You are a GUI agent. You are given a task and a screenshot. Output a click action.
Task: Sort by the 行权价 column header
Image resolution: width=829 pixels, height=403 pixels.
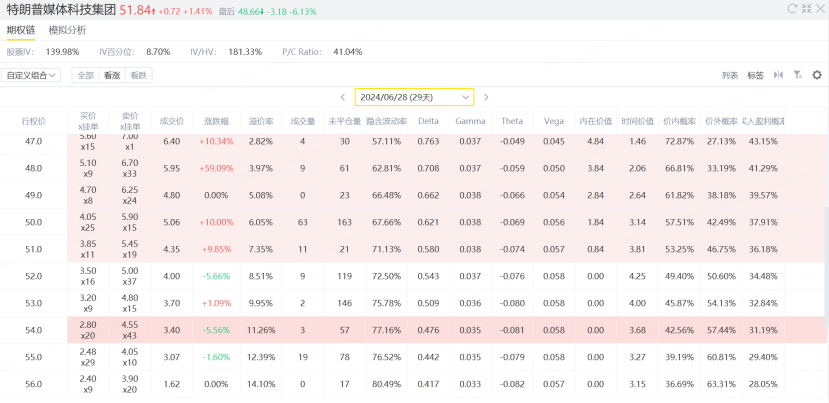34,121
